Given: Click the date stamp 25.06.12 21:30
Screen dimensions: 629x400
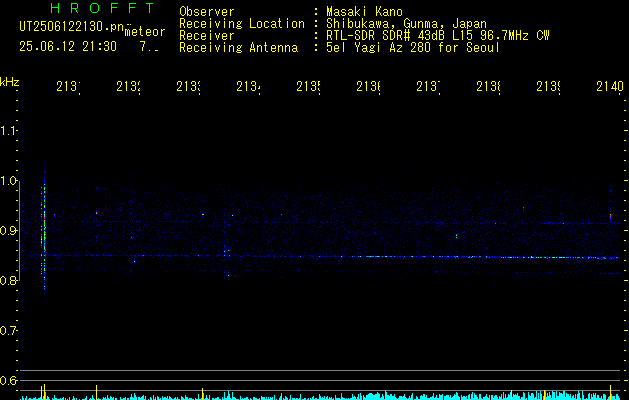Looking at the screenshot, I should click(x=68, y=47).
